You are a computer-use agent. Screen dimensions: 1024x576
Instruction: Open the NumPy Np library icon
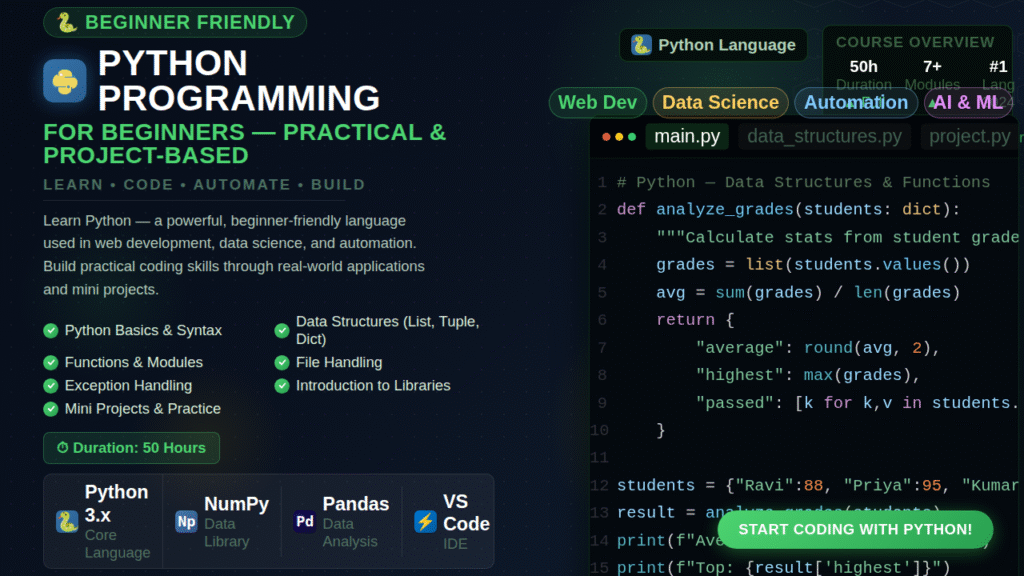pyautogui.click(x=184, y=521)
